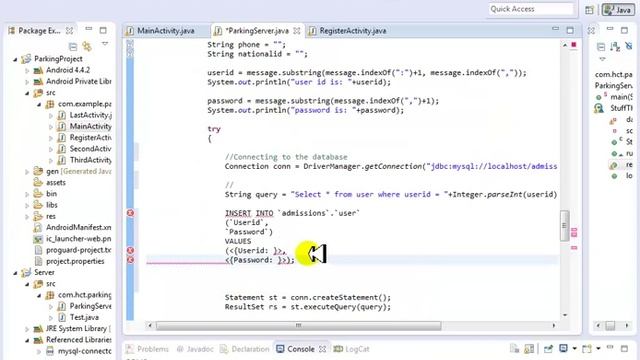
Task: Click Console Pin Console toolbar icon
Action: point(548,349)
